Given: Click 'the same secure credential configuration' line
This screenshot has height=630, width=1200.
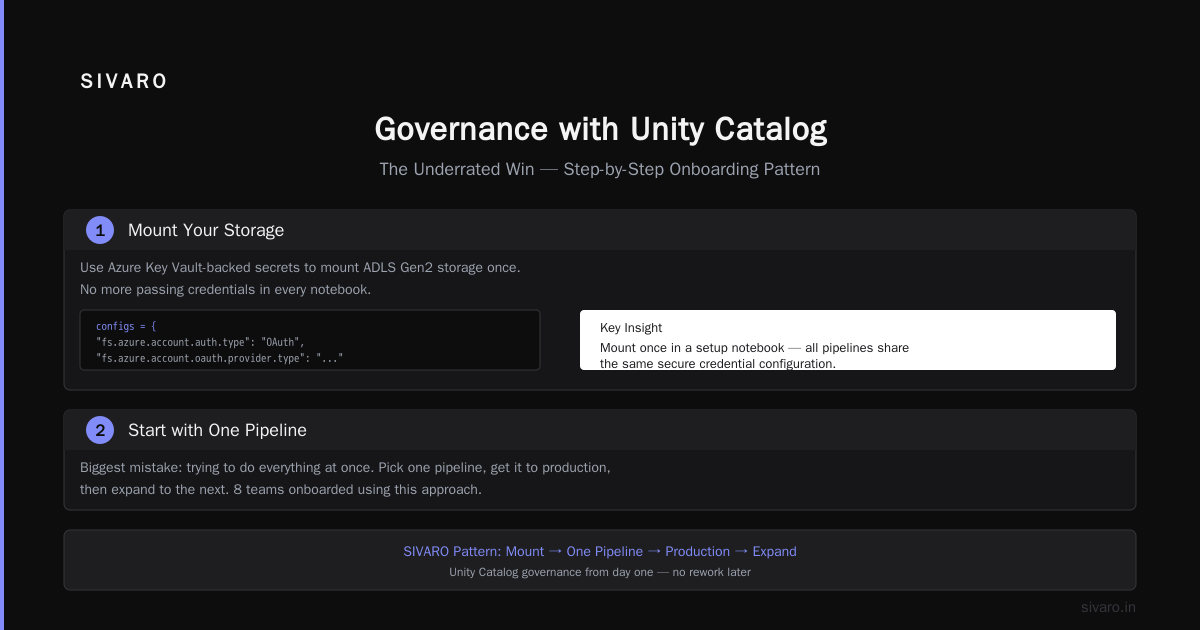Looking at the screenshot, I should point(718,364).
